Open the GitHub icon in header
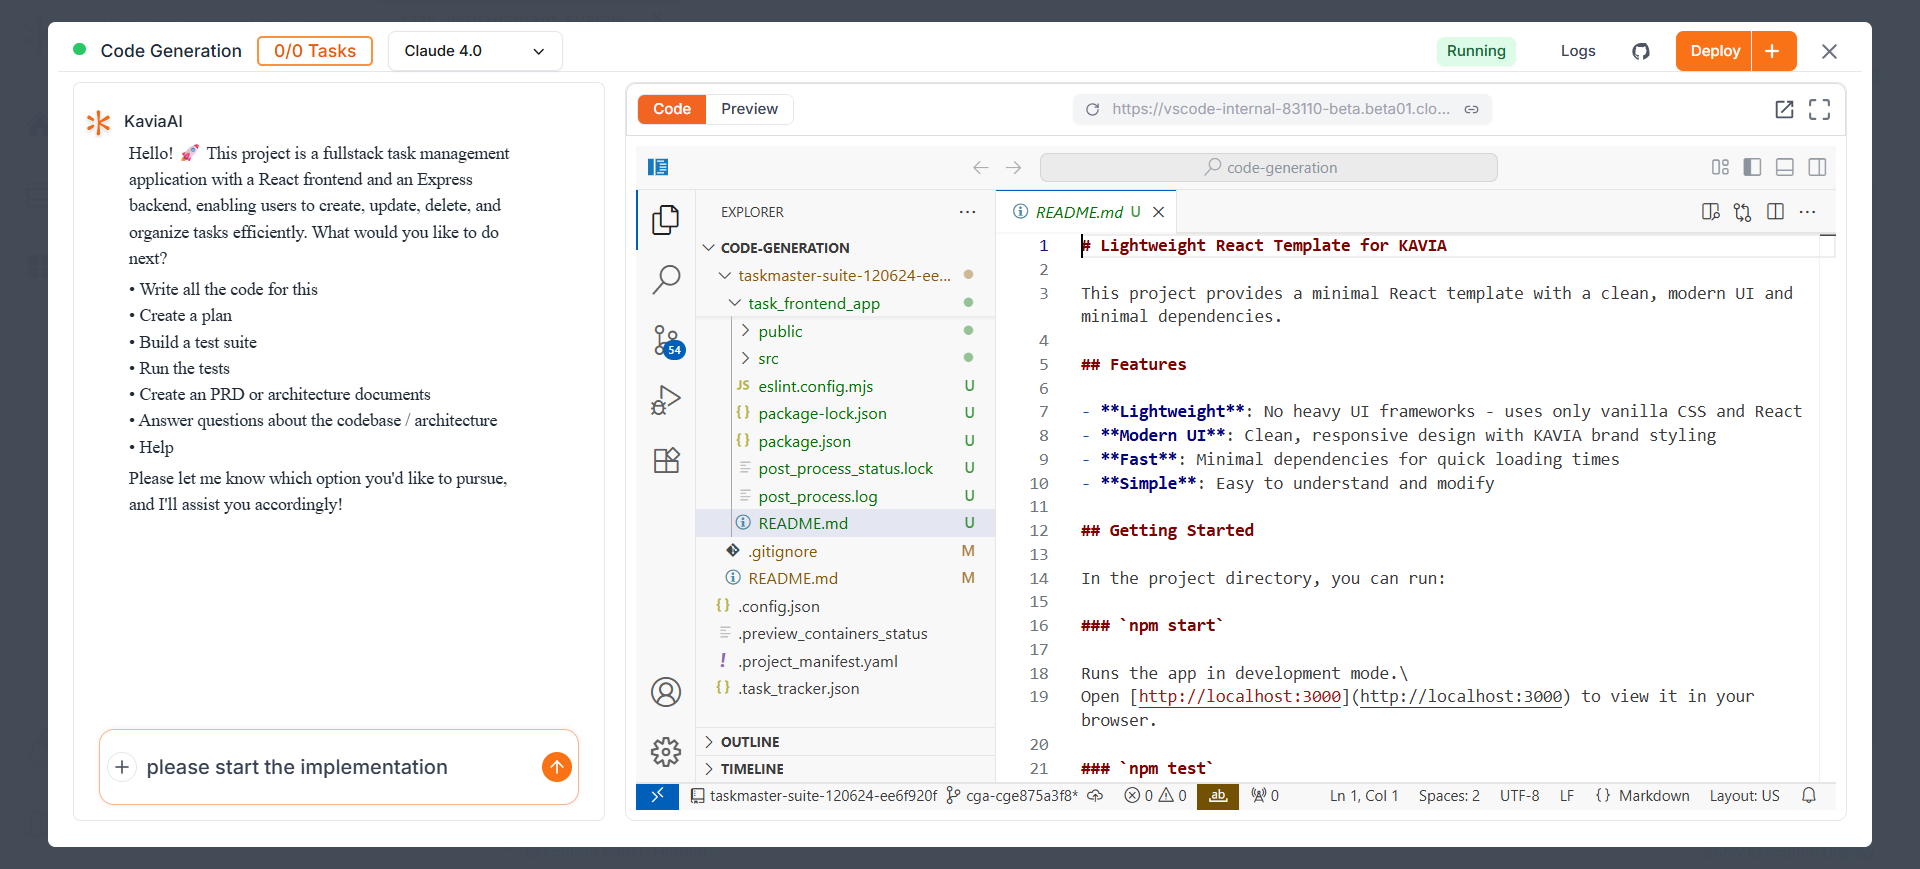Image resolution: width=1920 pixels, height=869 pixels. (1641, 51)
